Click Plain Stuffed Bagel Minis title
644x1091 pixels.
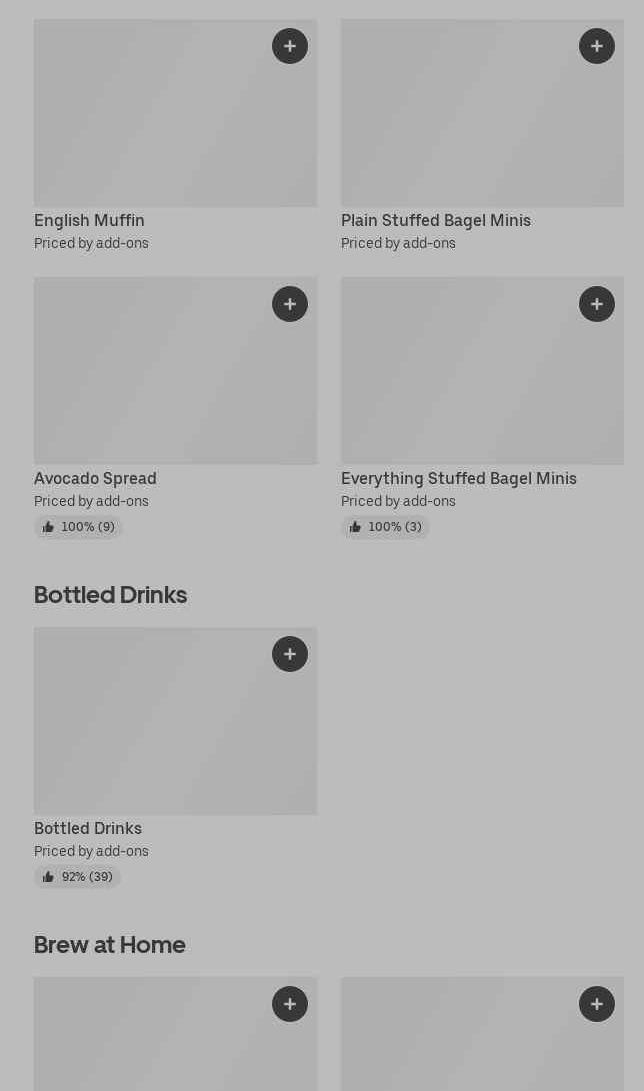click(x=435, y=220)
